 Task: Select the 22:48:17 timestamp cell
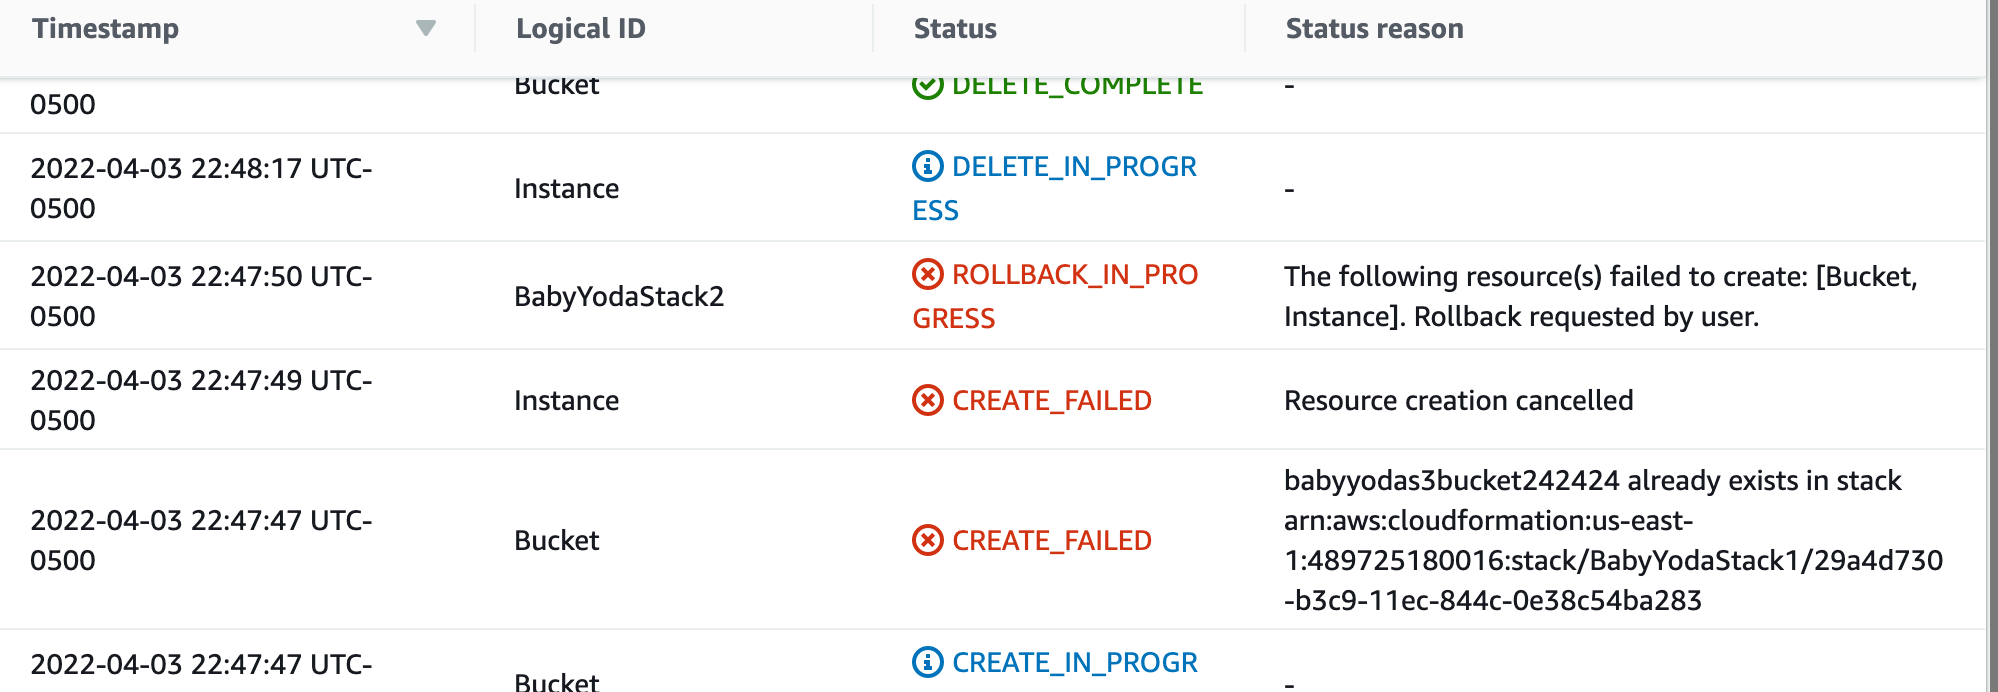[201, 188]
